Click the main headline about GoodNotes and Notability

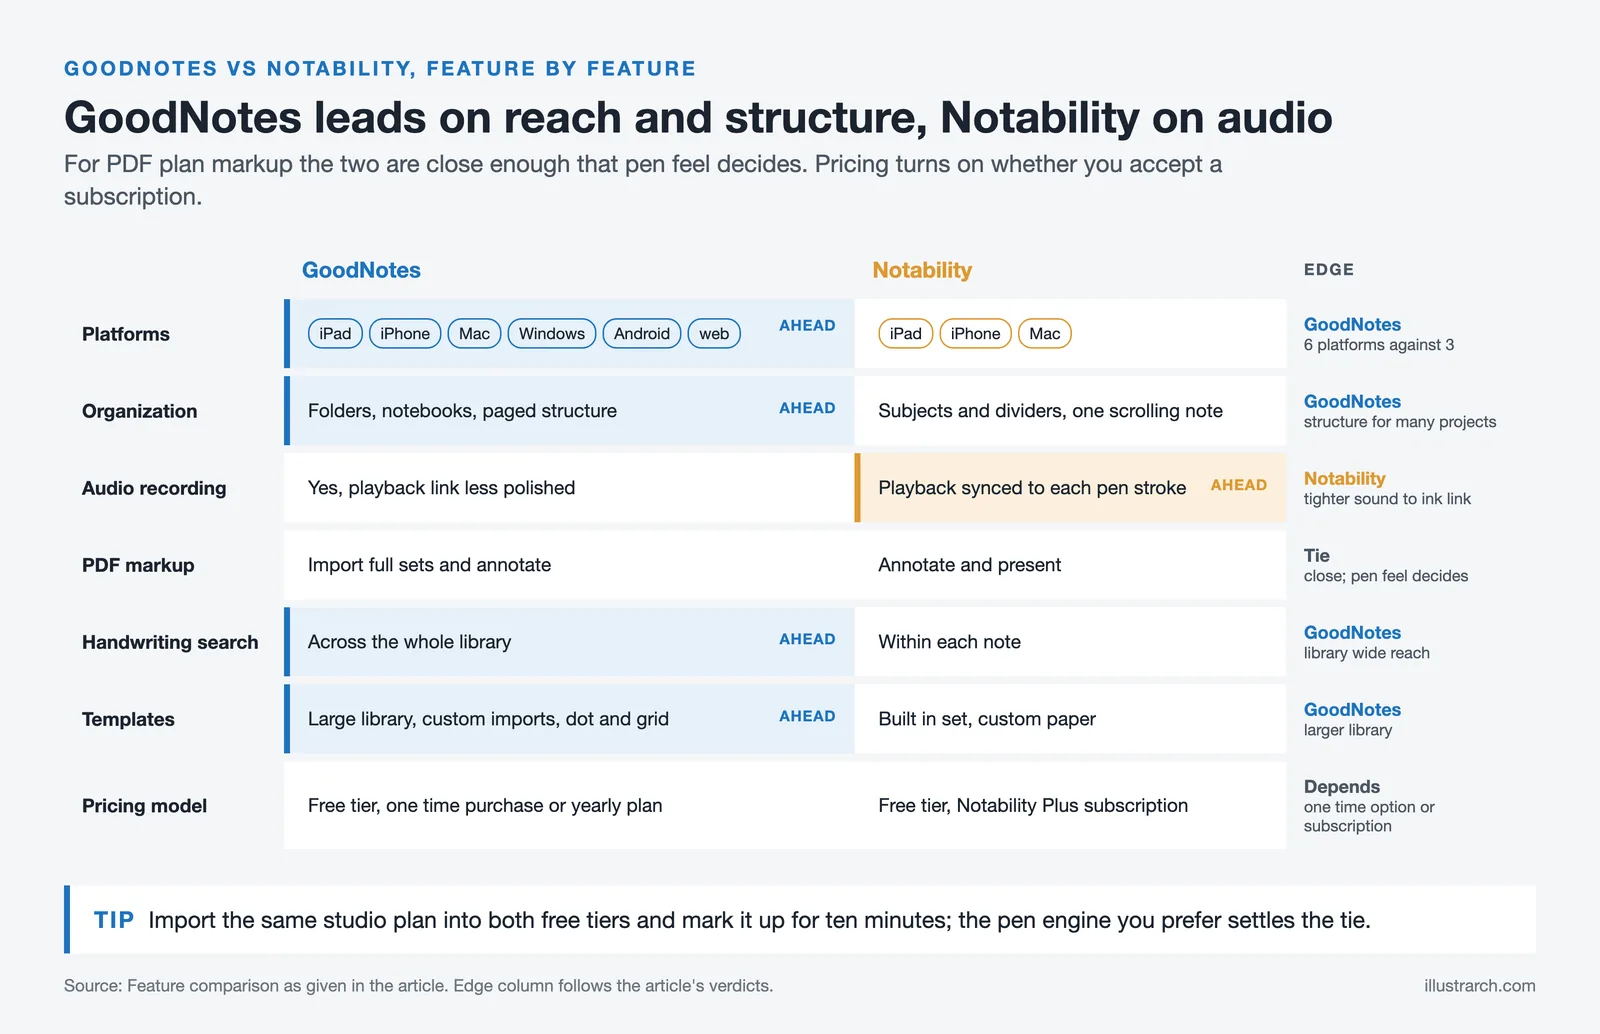click(x=698, y=118)
